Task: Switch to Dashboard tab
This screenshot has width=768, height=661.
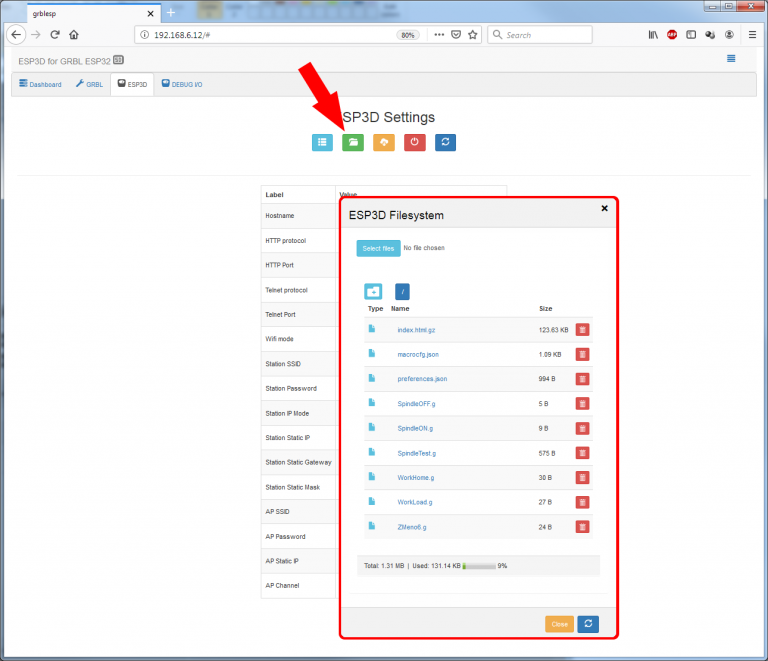Action: click(x=40, y=84)
